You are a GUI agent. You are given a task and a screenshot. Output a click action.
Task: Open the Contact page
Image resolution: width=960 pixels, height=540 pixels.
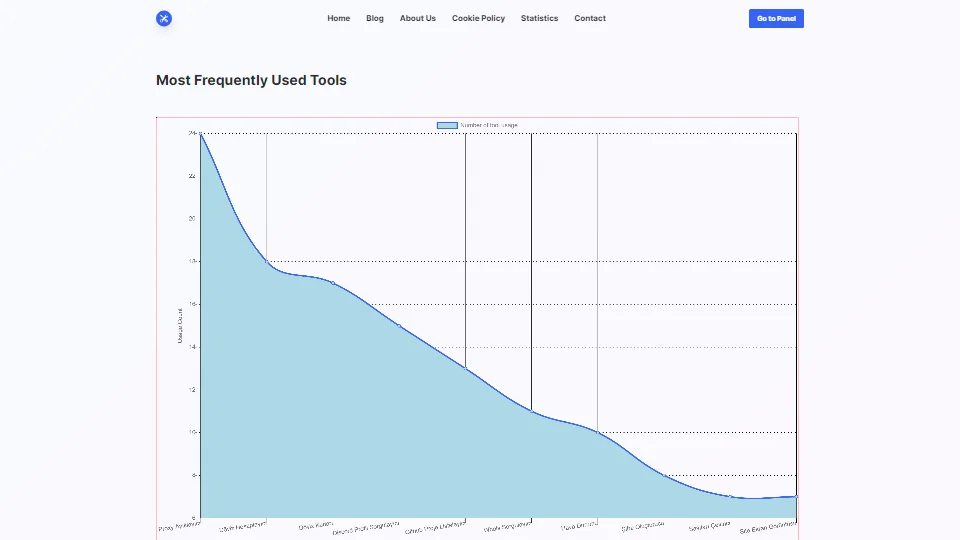[590, 18]
